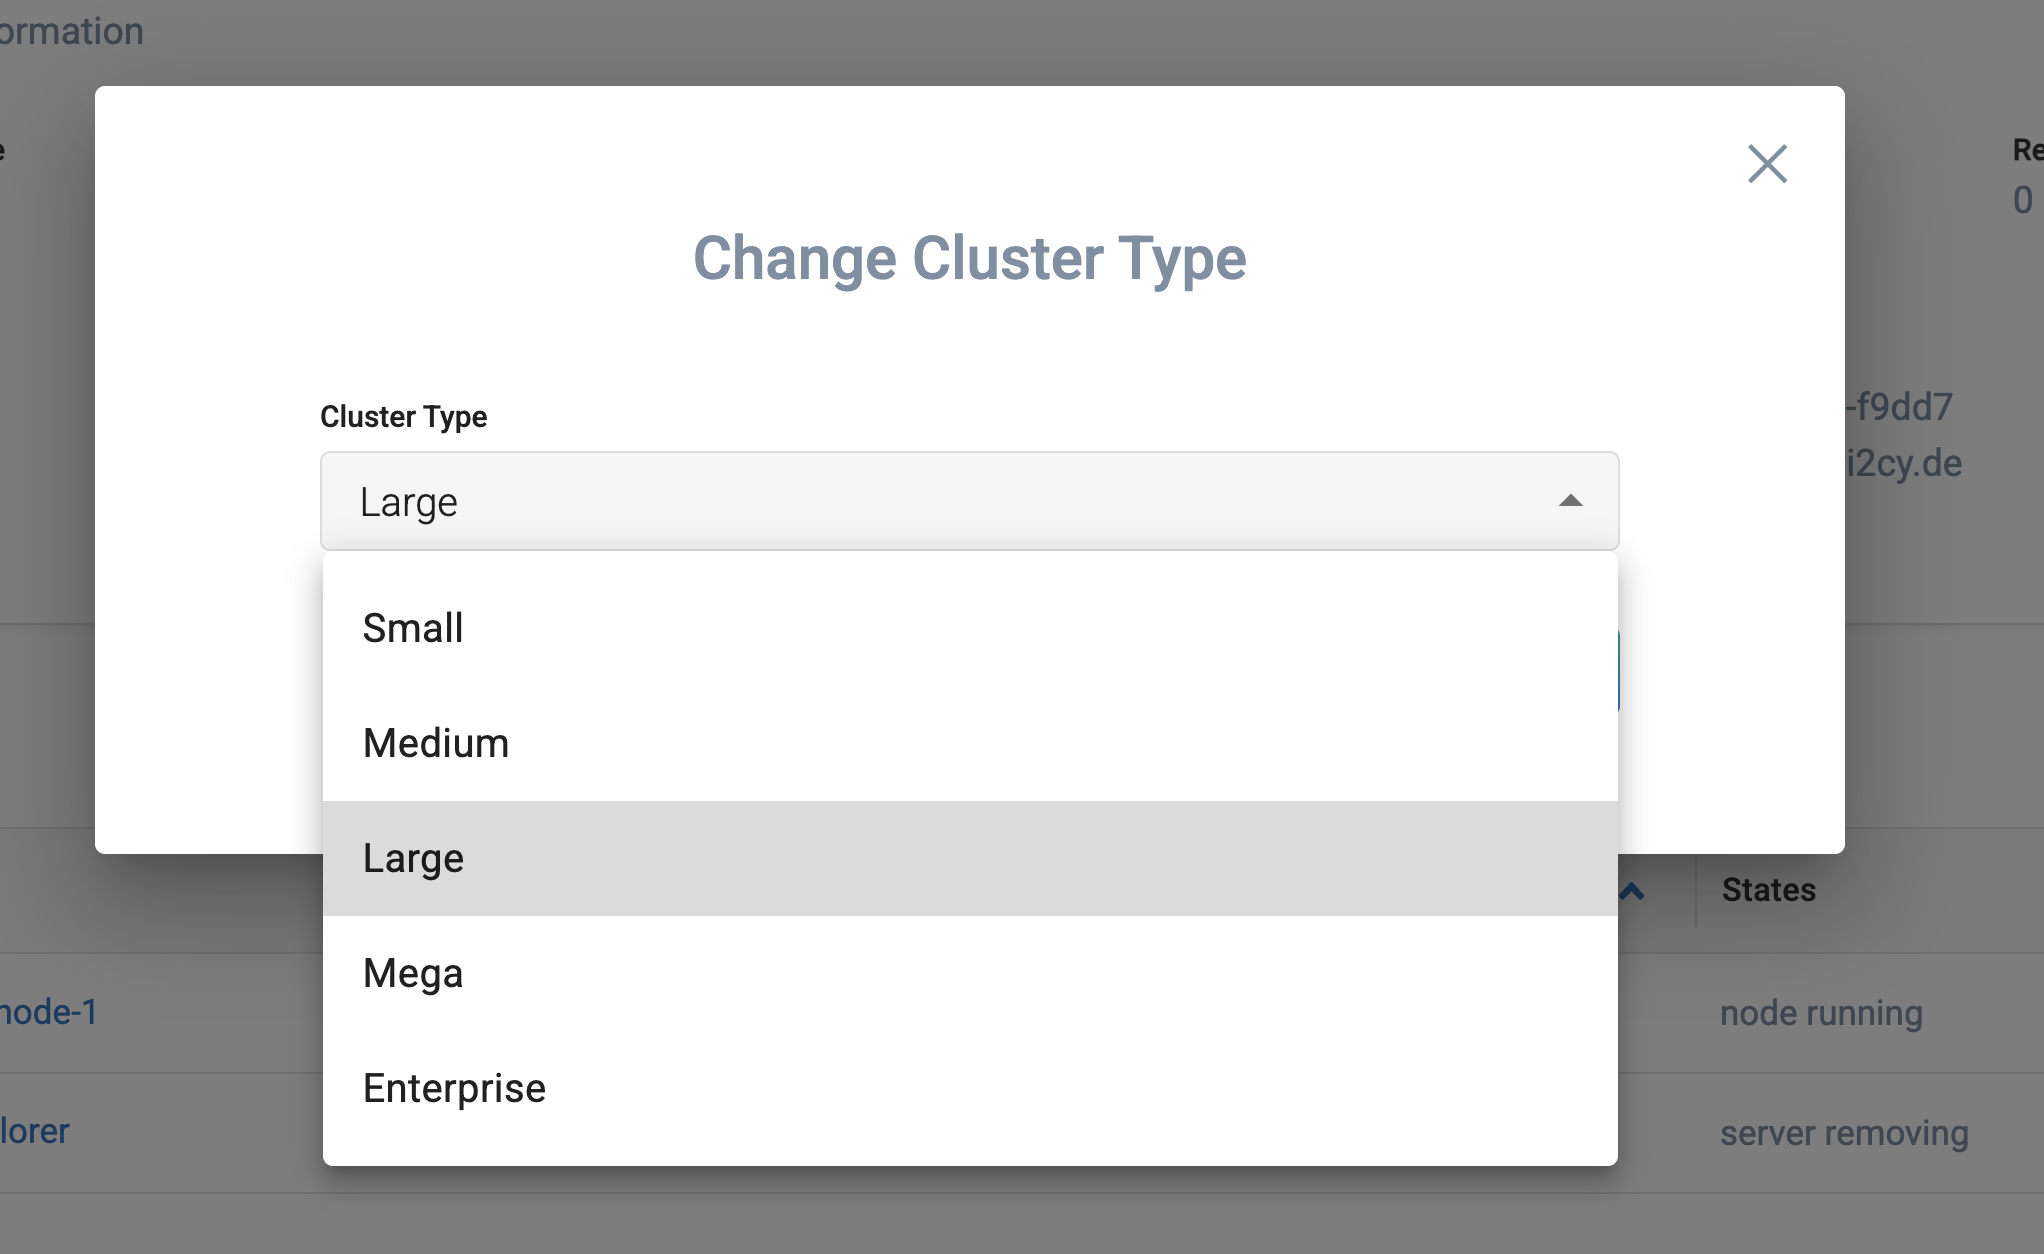Choose Enterprise cluster type option

[x=970, y=1088]
